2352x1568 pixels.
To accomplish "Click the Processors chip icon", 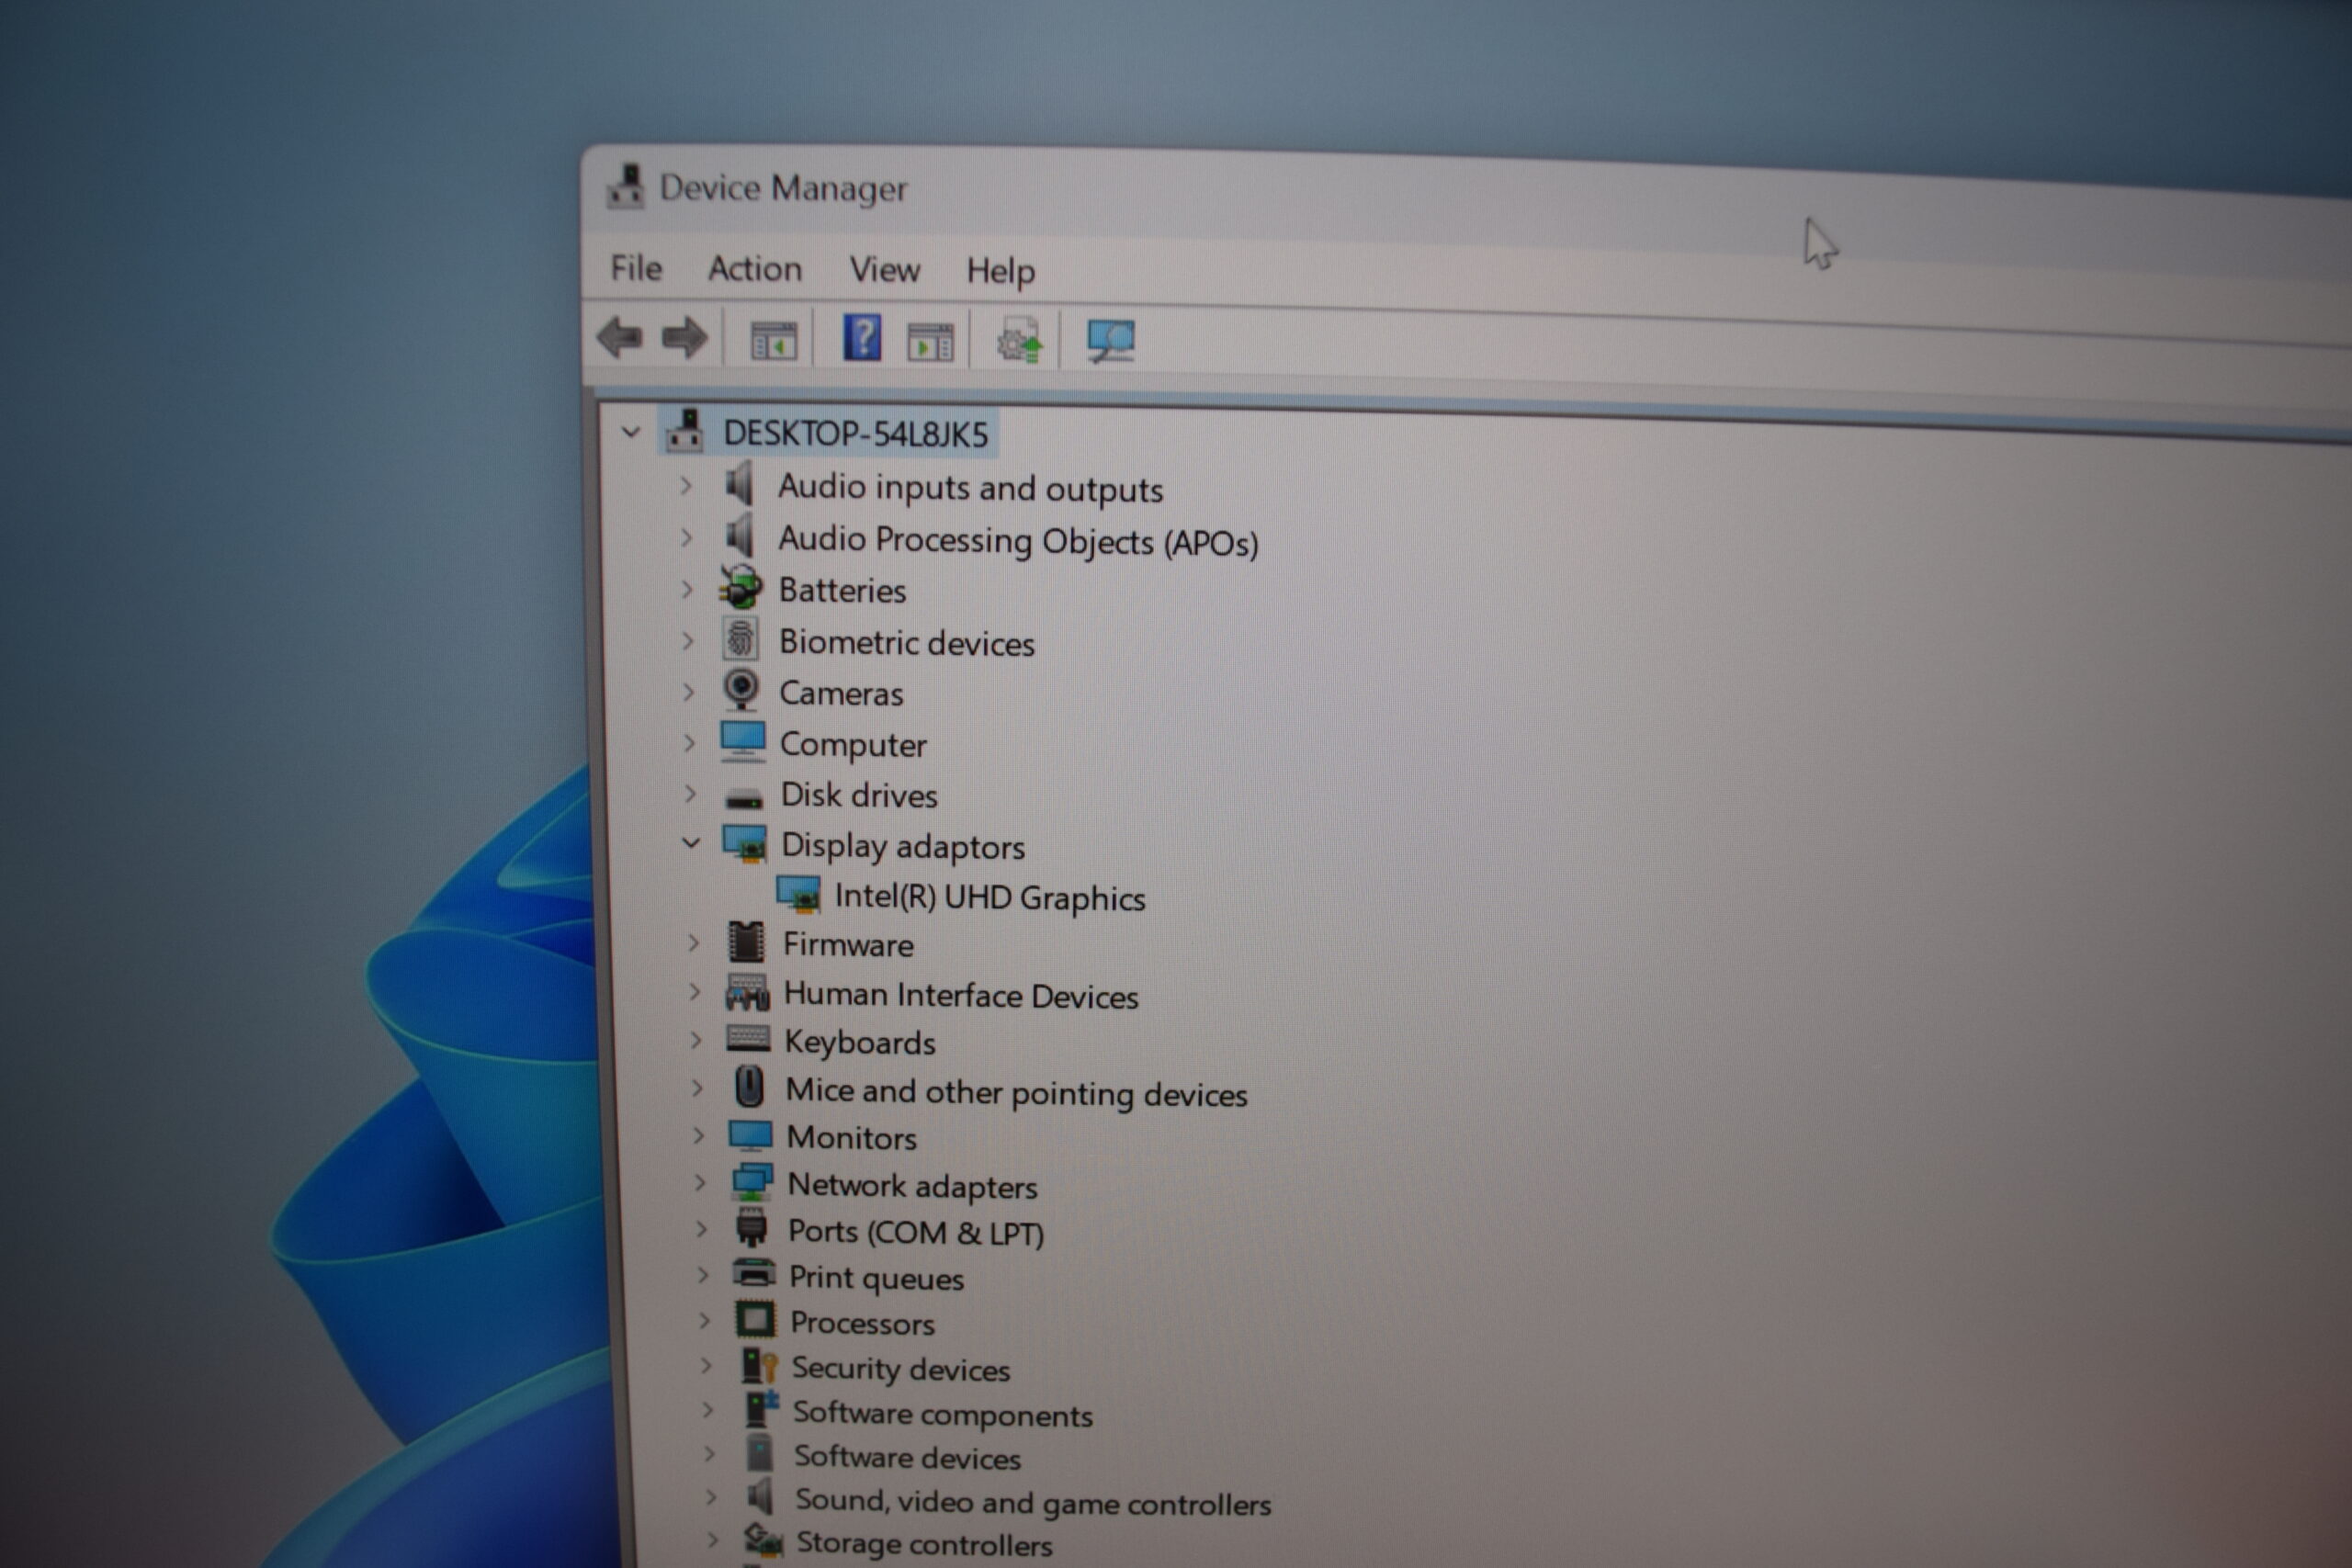I will click(755, 1320).
